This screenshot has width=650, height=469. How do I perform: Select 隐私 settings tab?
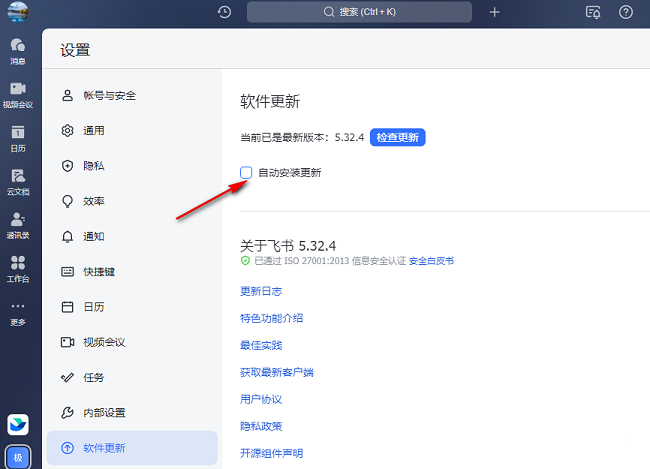coord(94,166)
